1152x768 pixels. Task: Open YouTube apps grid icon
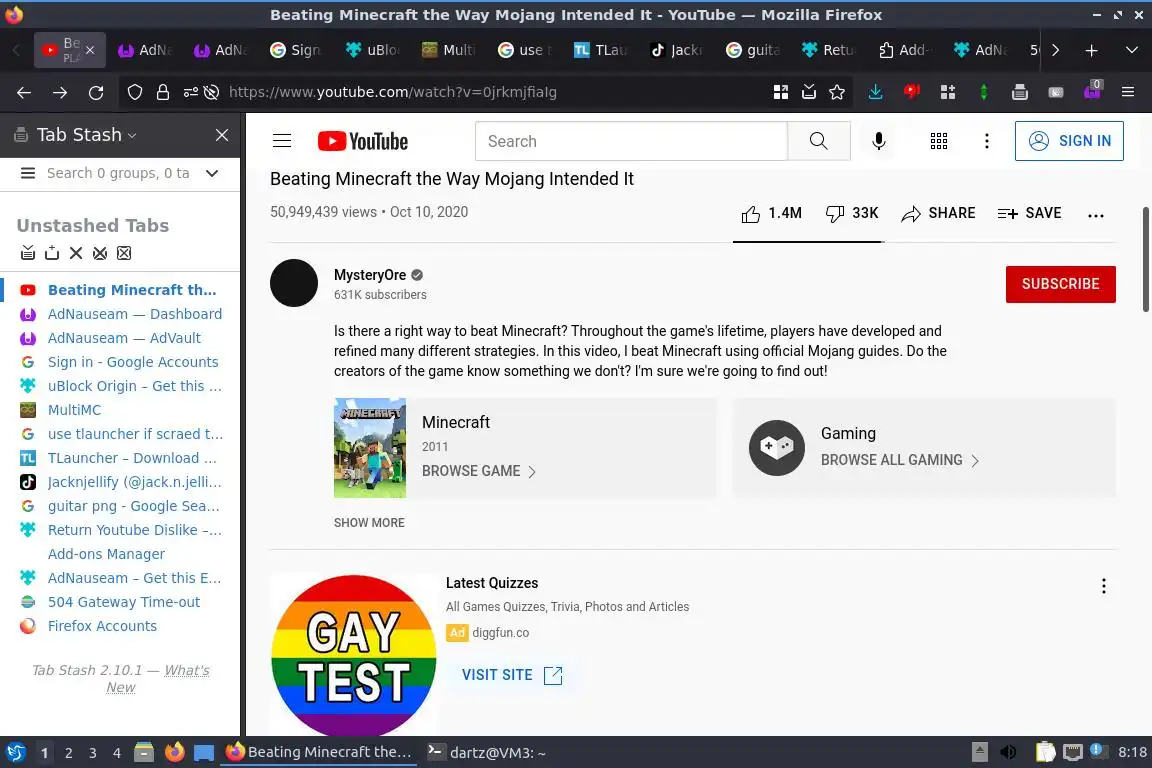pyautogui.click(x=939, y=141)
